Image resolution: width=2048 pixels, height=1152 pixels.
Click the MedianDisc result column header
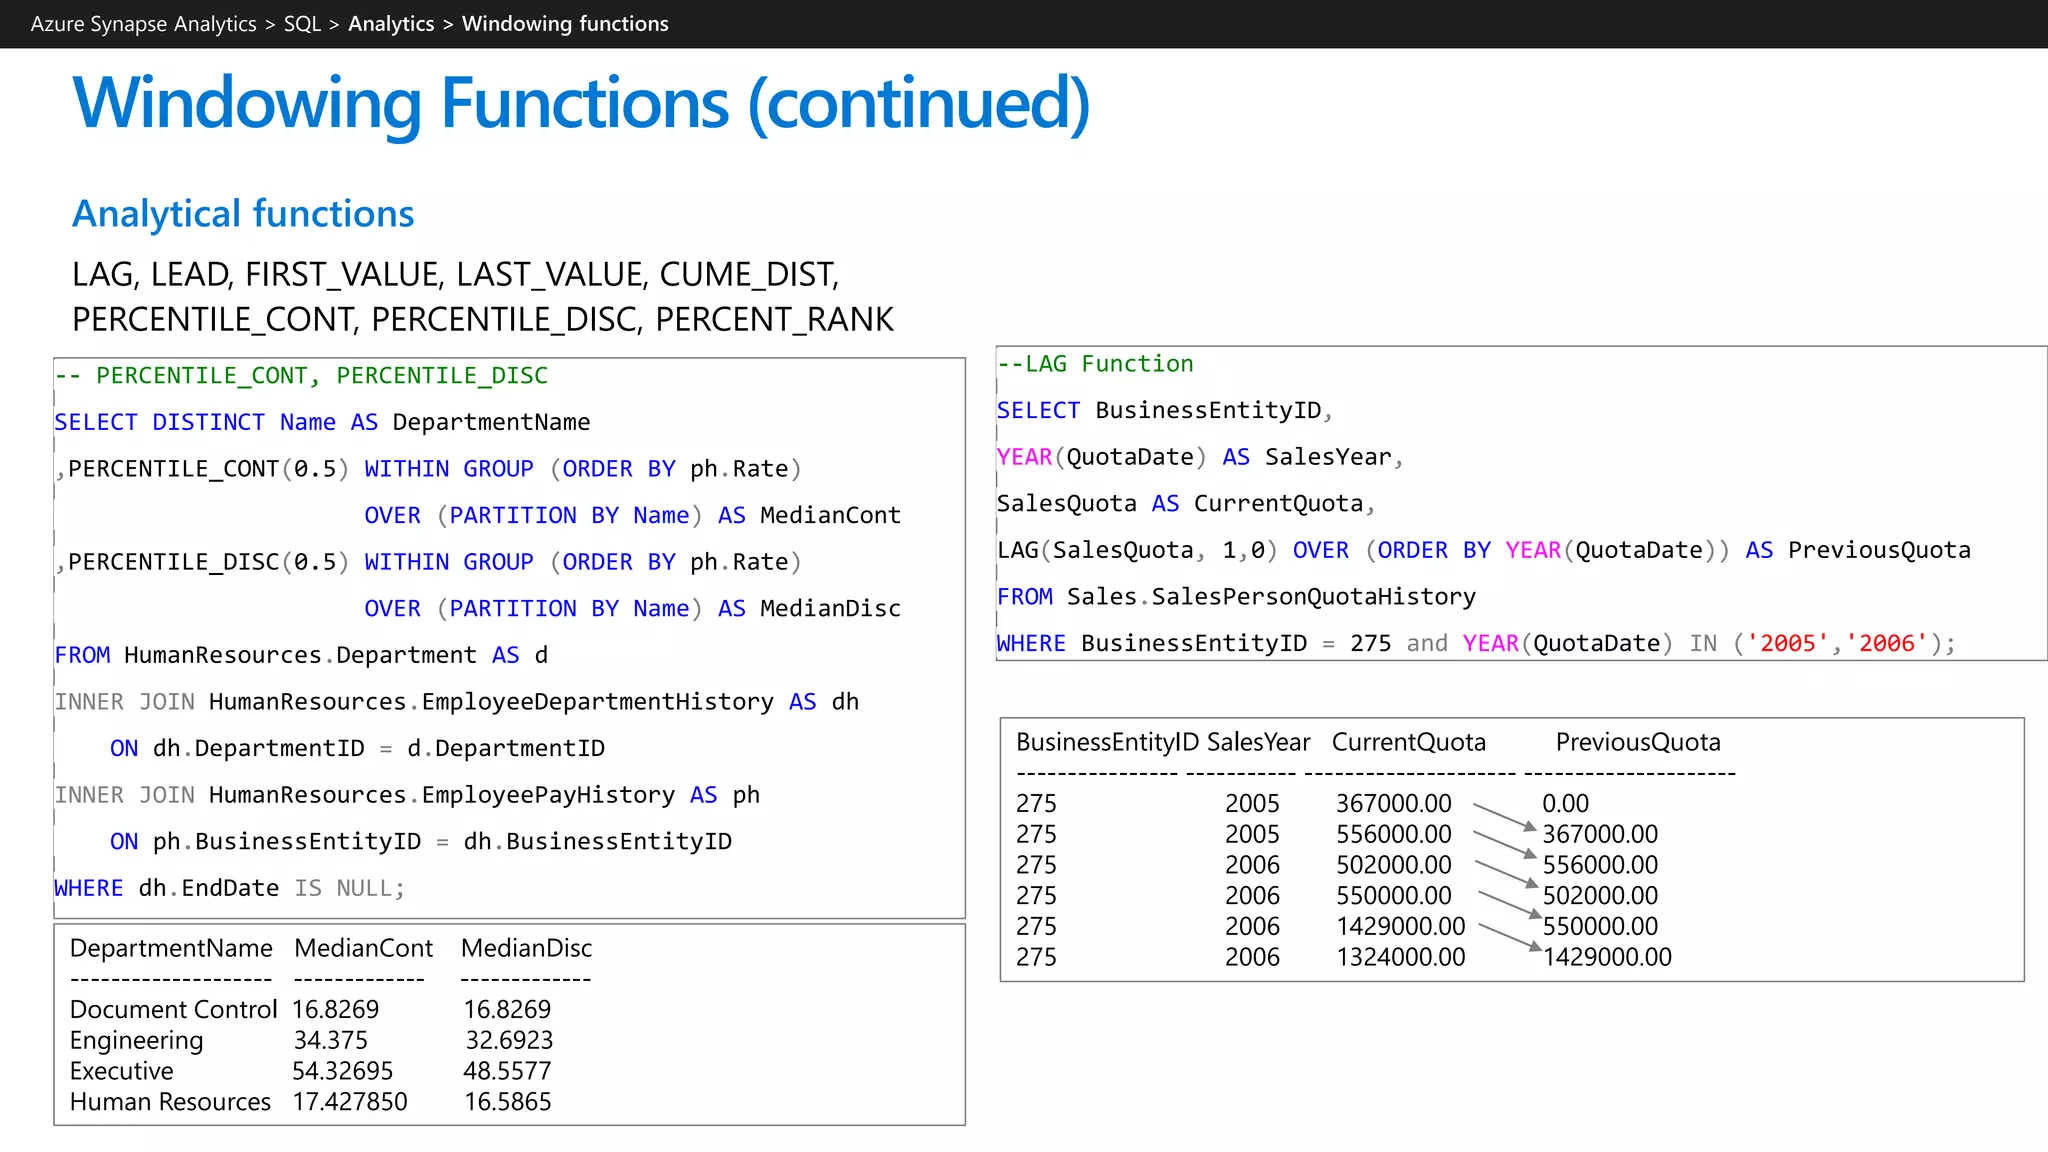(526, 948)
